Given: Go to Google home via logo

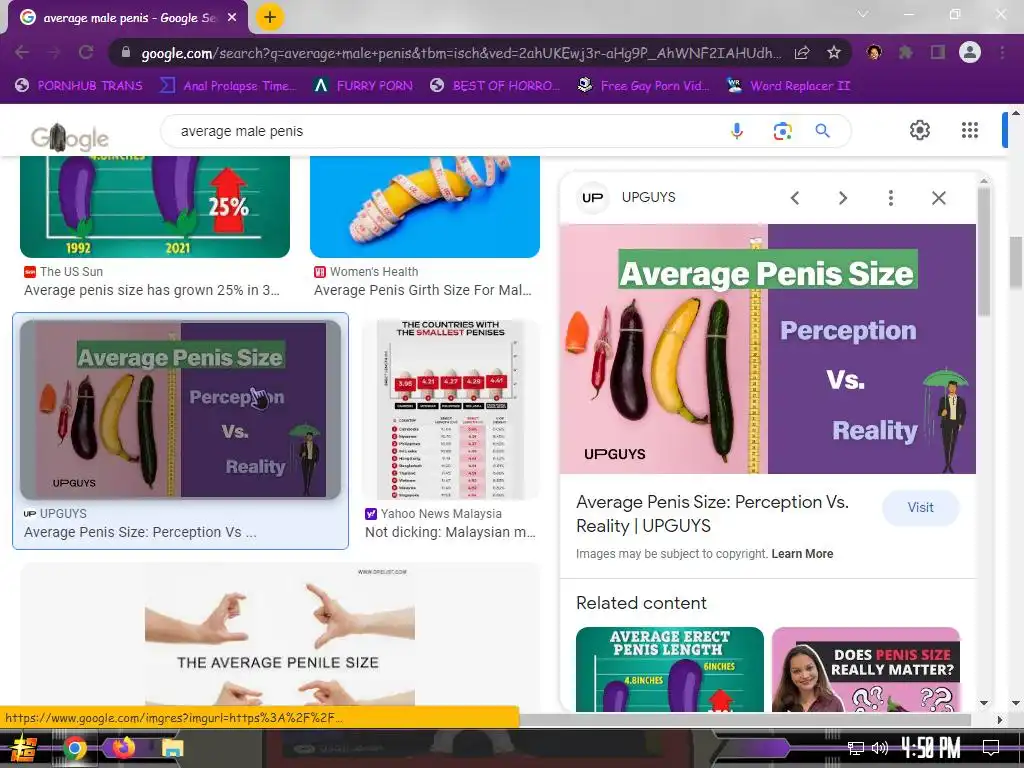Looking at the screenshot, I should click(x=70, y=137).
